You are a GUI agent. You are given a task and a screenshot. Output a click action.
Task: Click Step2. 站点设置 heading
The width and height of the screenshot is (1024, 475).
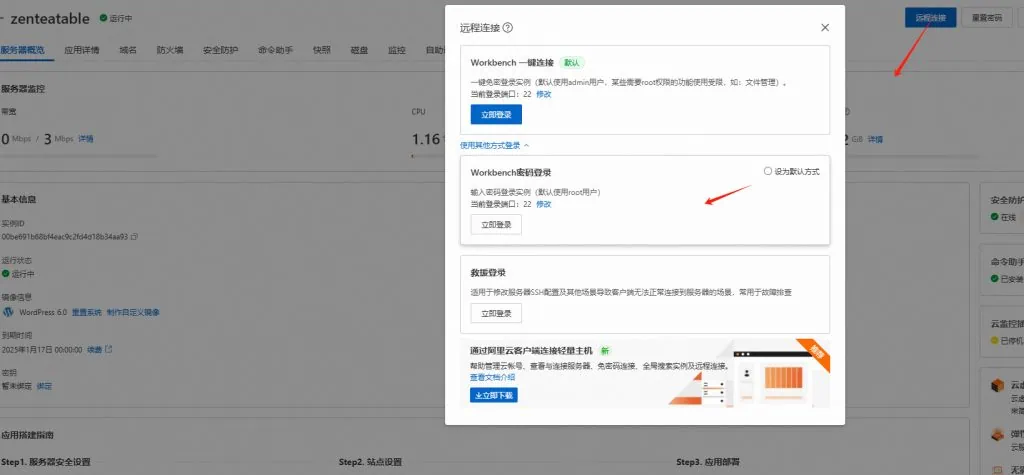click(x=370, y=462)
